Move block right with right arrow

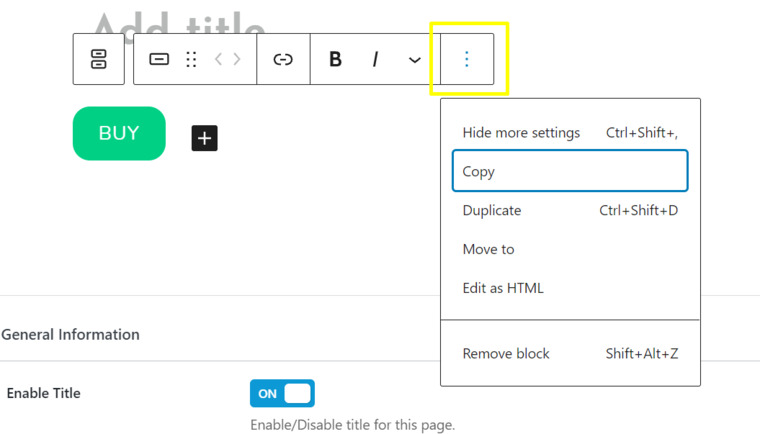tap(237, 59)
